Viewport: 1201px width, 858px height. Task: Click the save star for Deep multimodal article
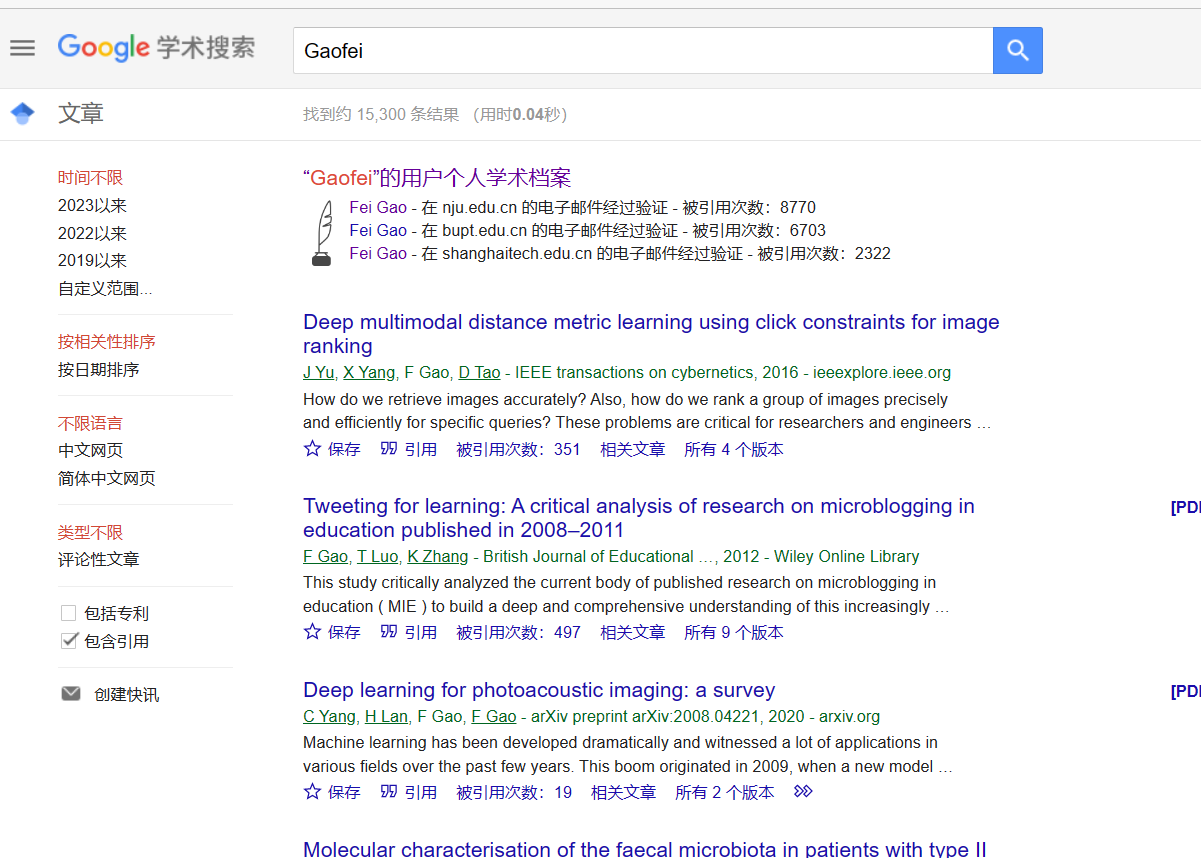[312, 448]
